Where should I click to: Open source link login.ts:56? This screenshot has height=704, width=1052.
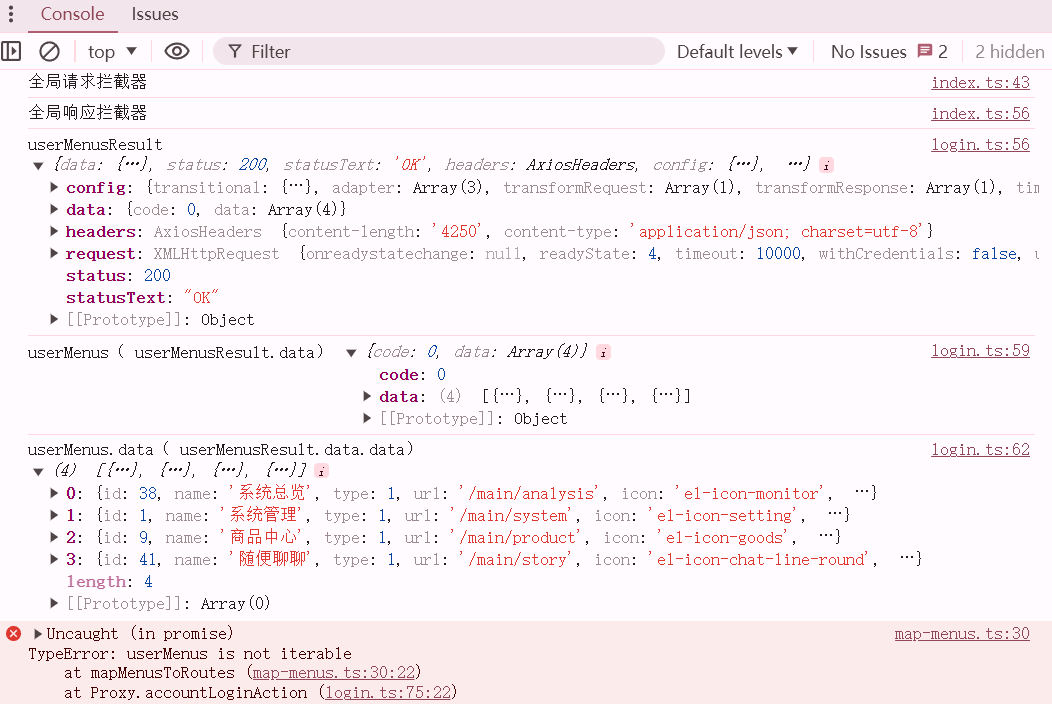980,144
